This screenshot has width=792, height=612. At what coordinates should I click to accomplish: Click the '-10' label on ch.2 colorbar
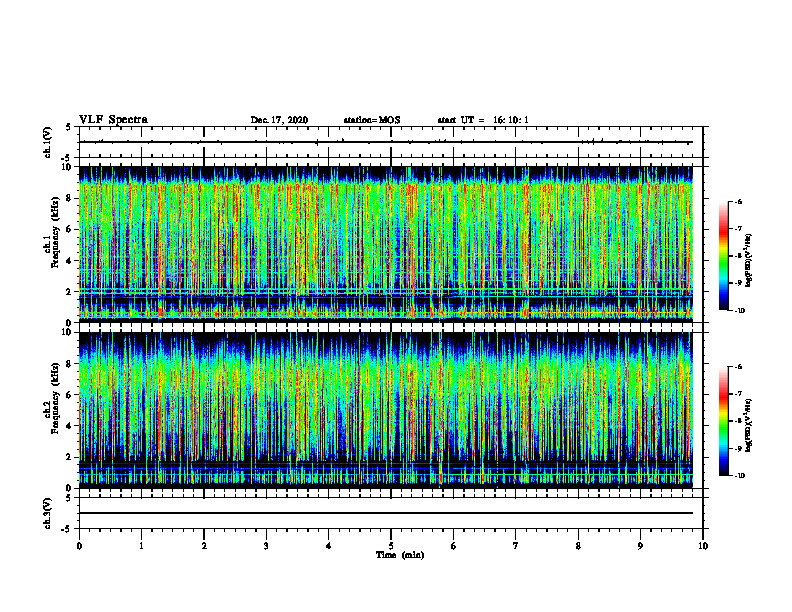pos(740,476)
